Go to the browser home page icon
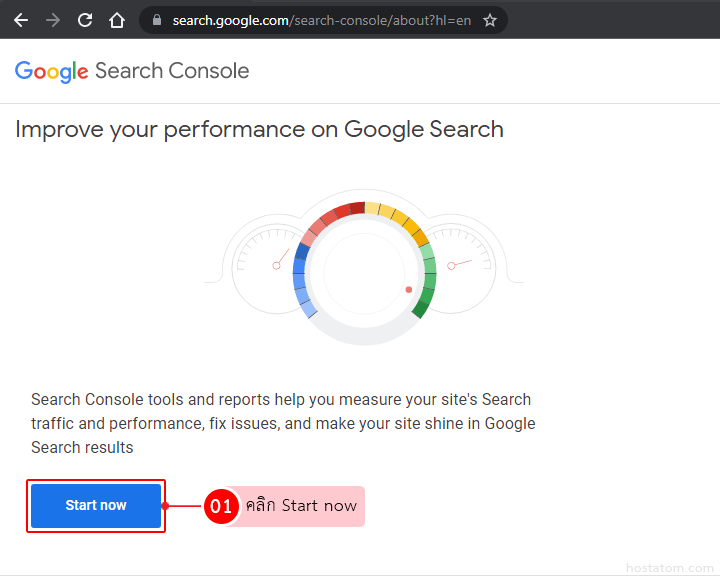Screen dimensions: 720x582 tap(117, 20)
